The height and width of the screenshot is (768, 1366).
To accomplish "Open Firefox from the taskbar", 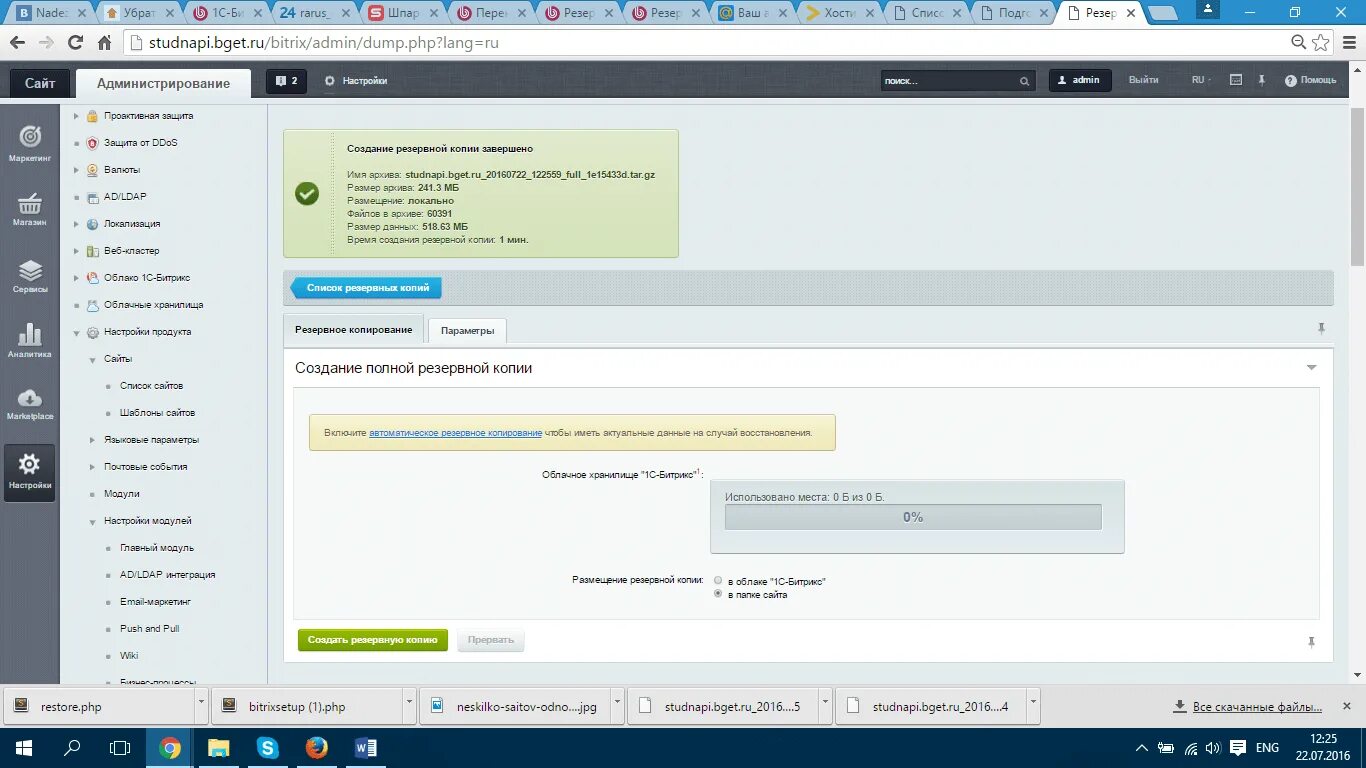I will 317,747.
